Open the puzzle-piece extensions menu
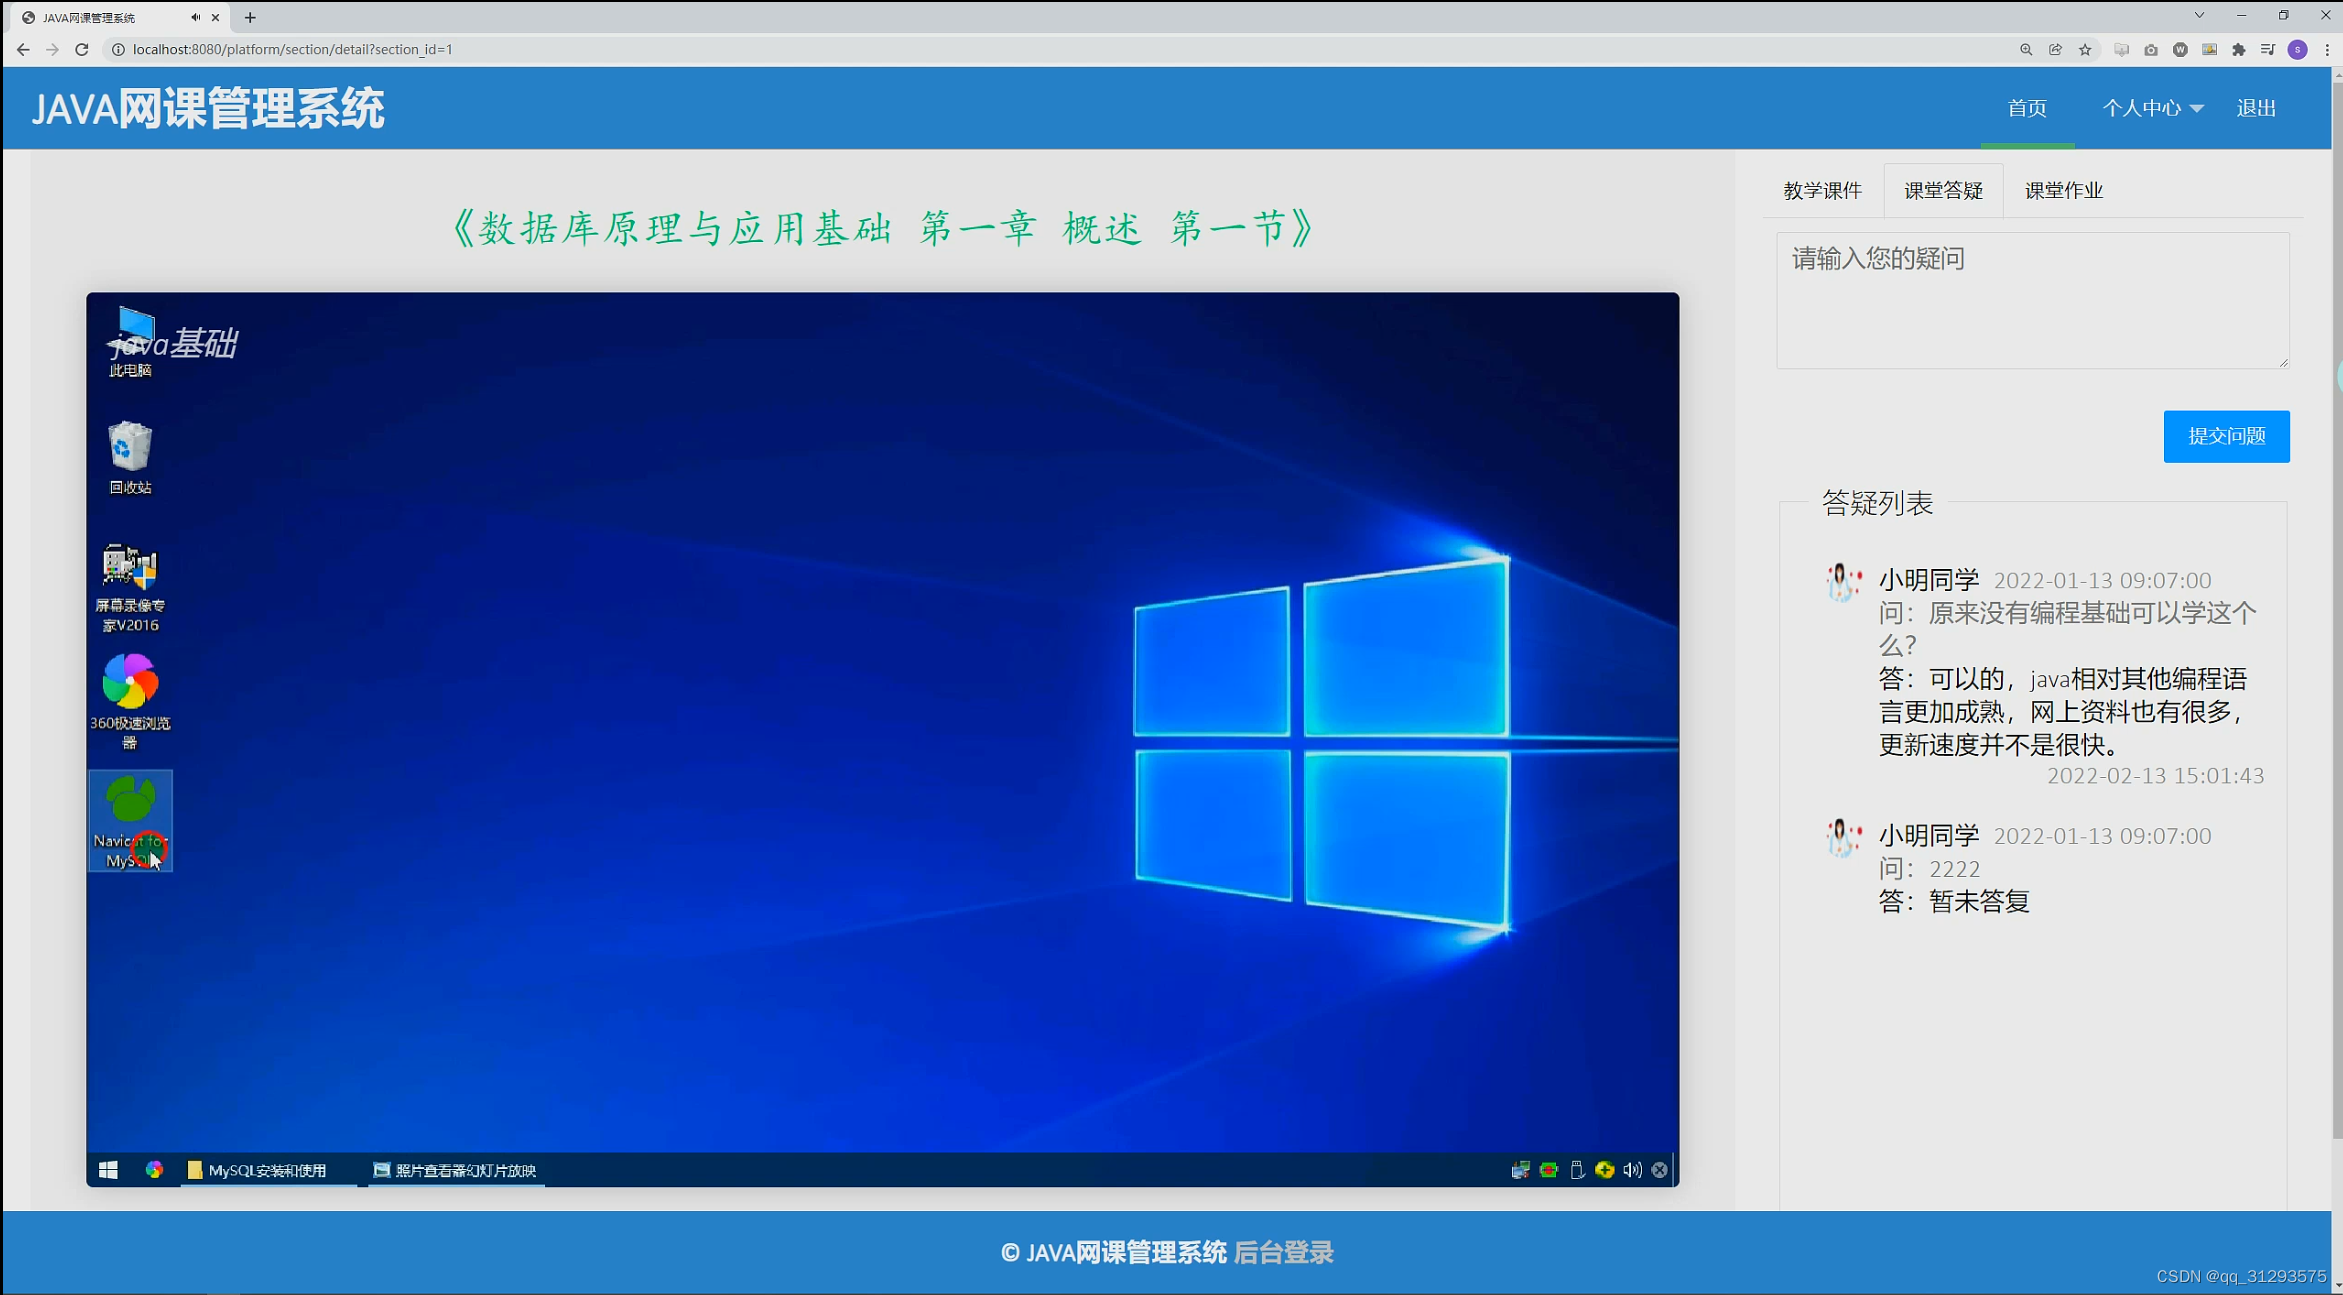This screenshot has height=1295, width=2343. 2239,49
